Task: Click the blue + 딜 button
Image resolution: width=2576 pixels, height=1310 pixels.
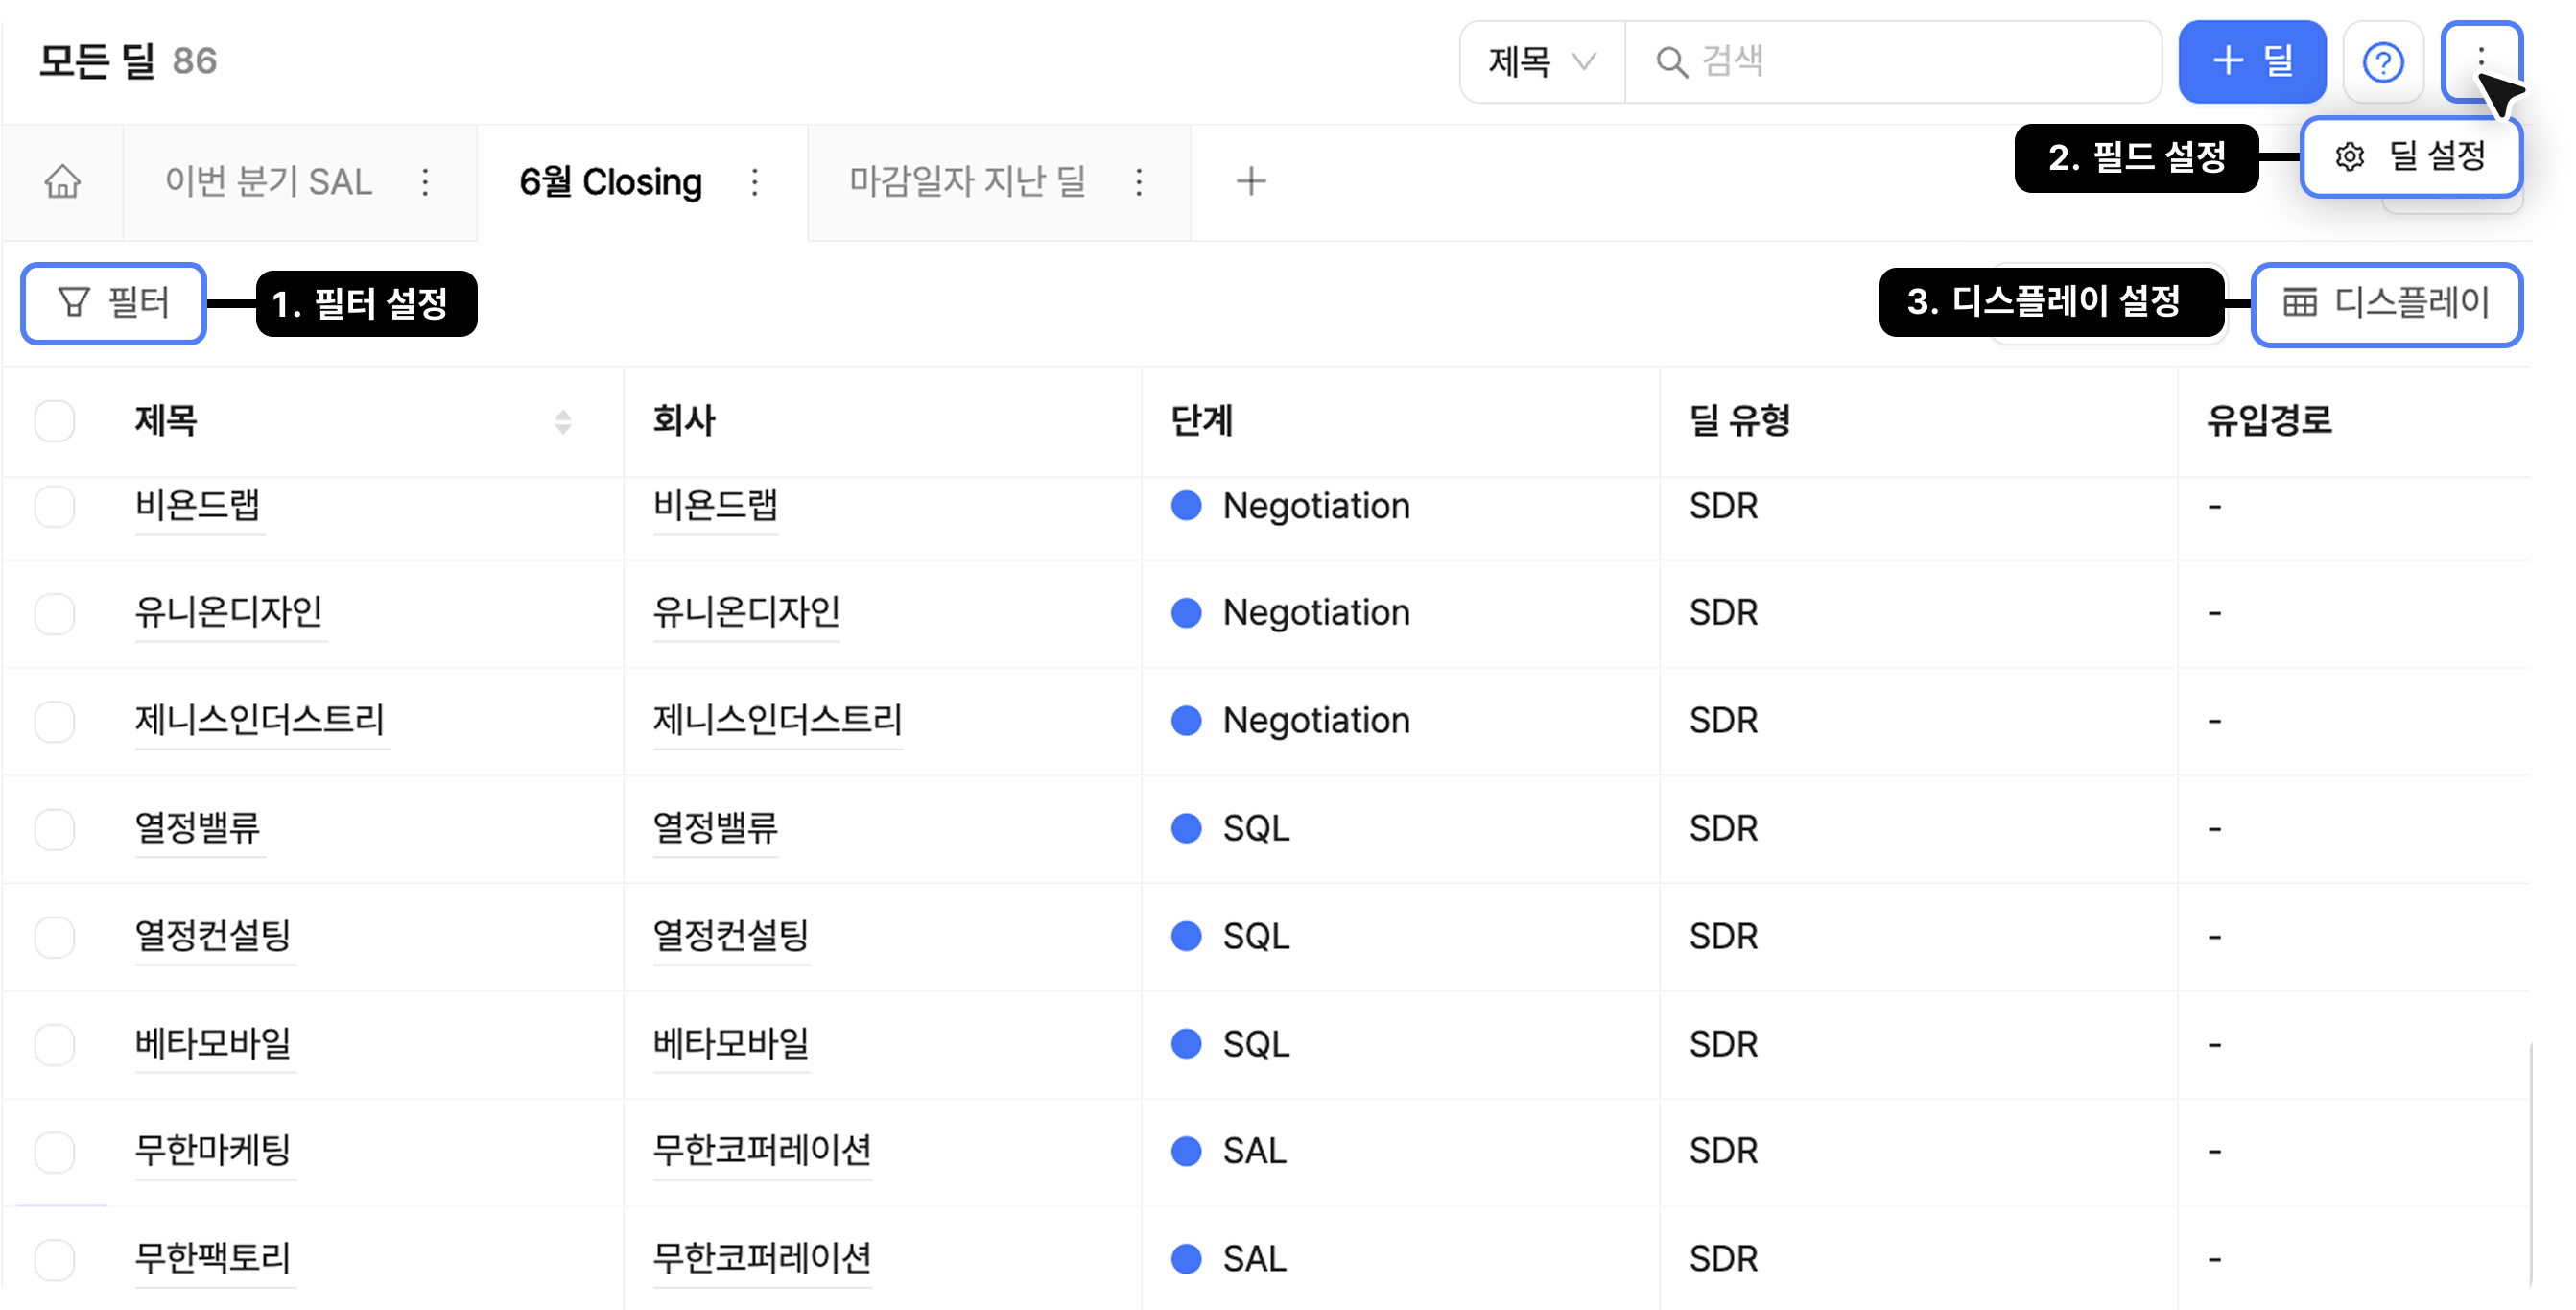Action: pyautogui.click(x=2252, y=62)
